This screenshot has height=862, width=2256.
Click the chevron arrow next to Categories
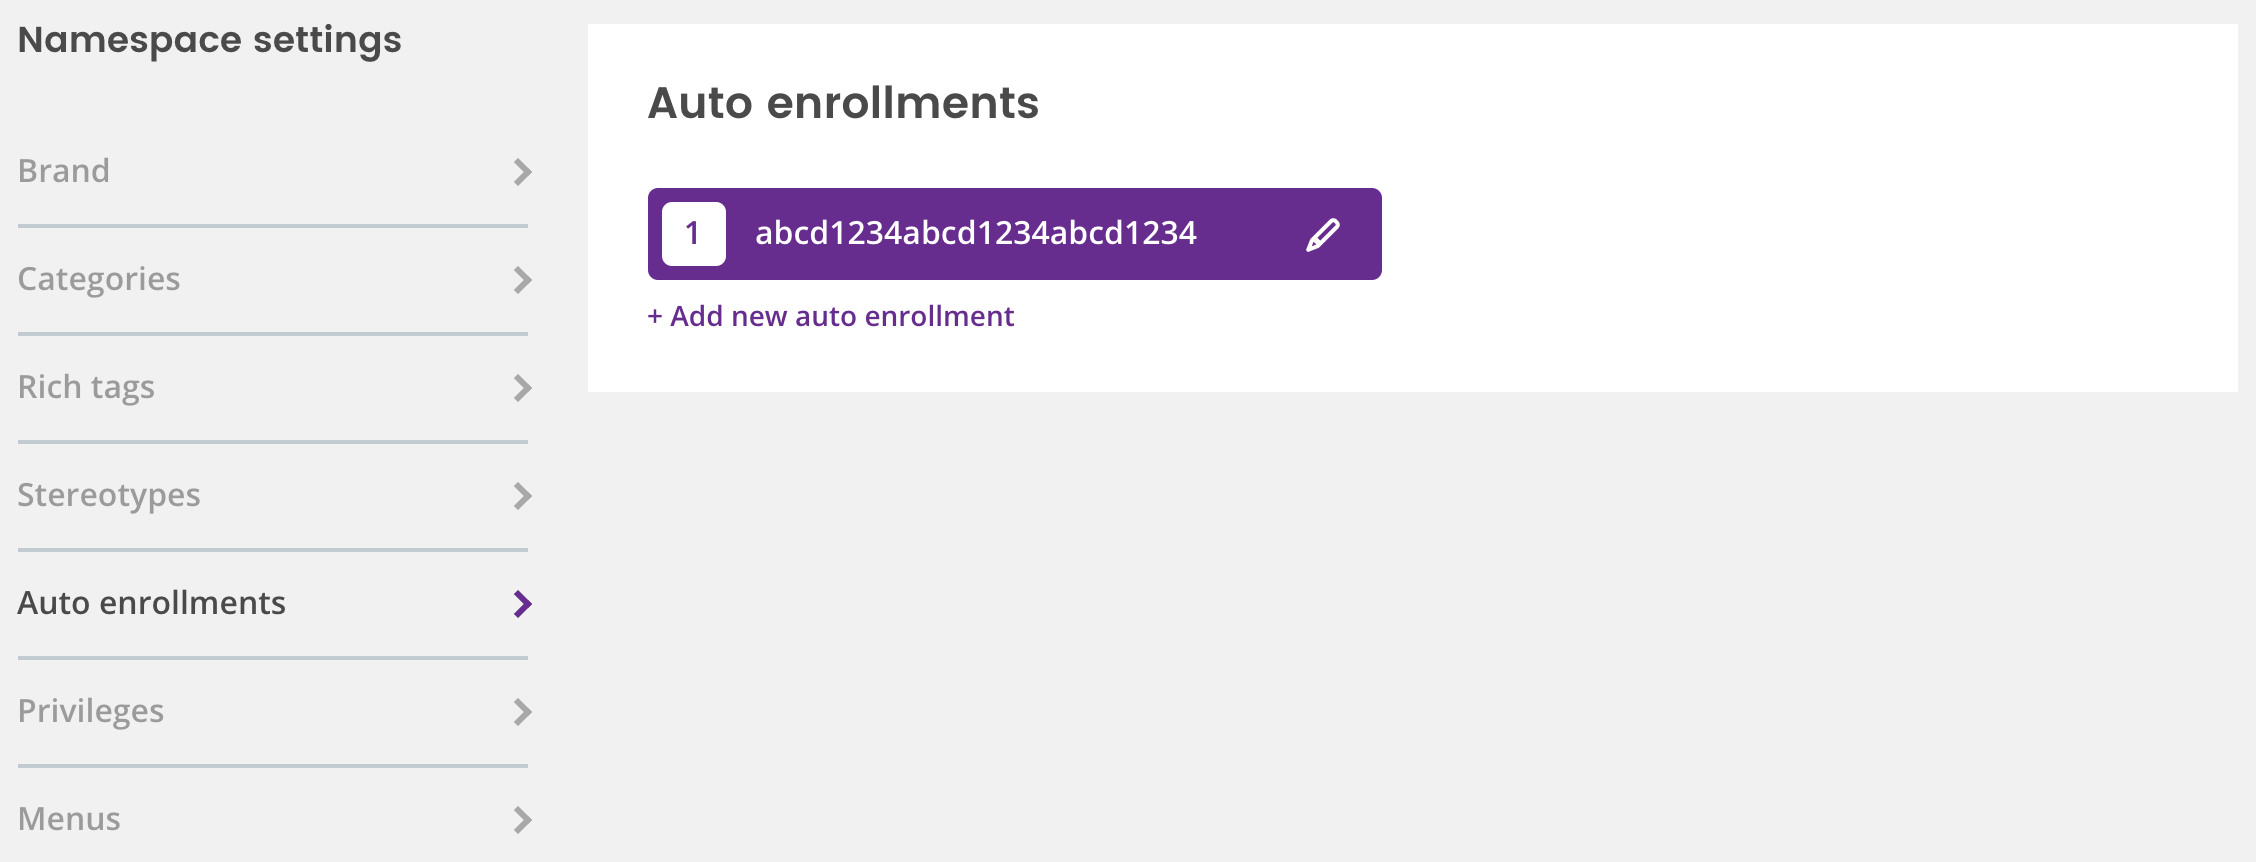tap(522, 280)
